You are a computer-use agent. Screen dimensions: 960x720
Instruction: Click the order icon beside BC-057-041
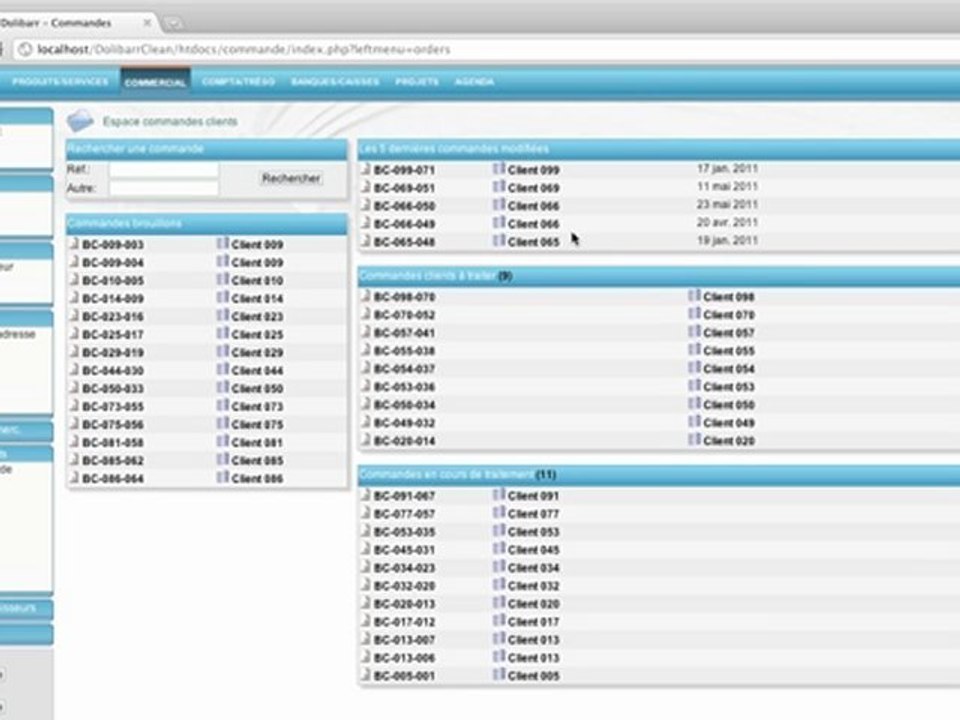366,332
